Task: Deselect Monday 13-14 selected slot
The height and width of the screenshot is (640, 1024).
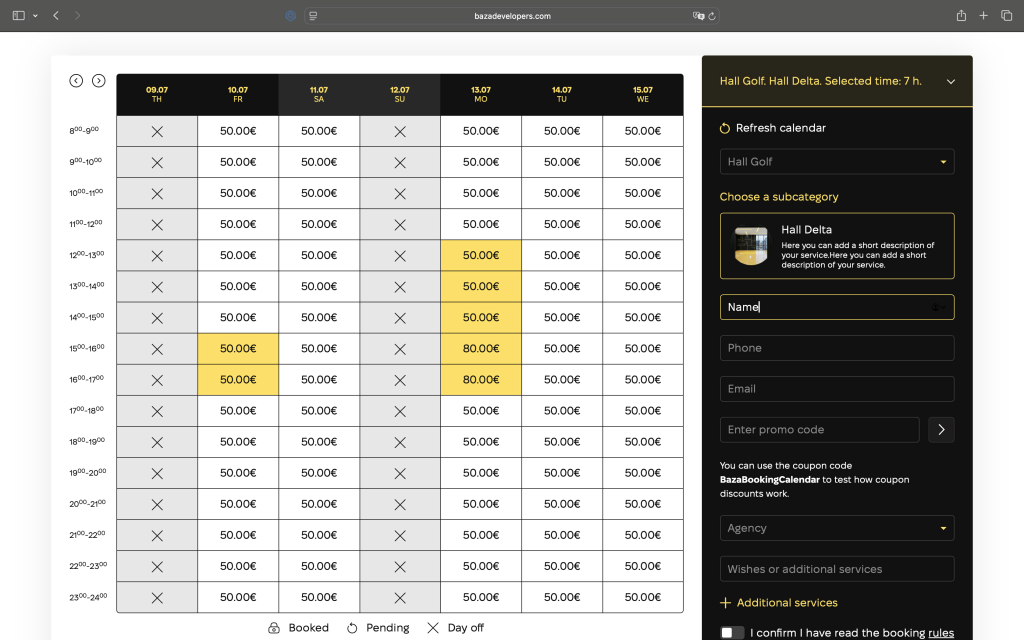Action: (x=481, y=287)
